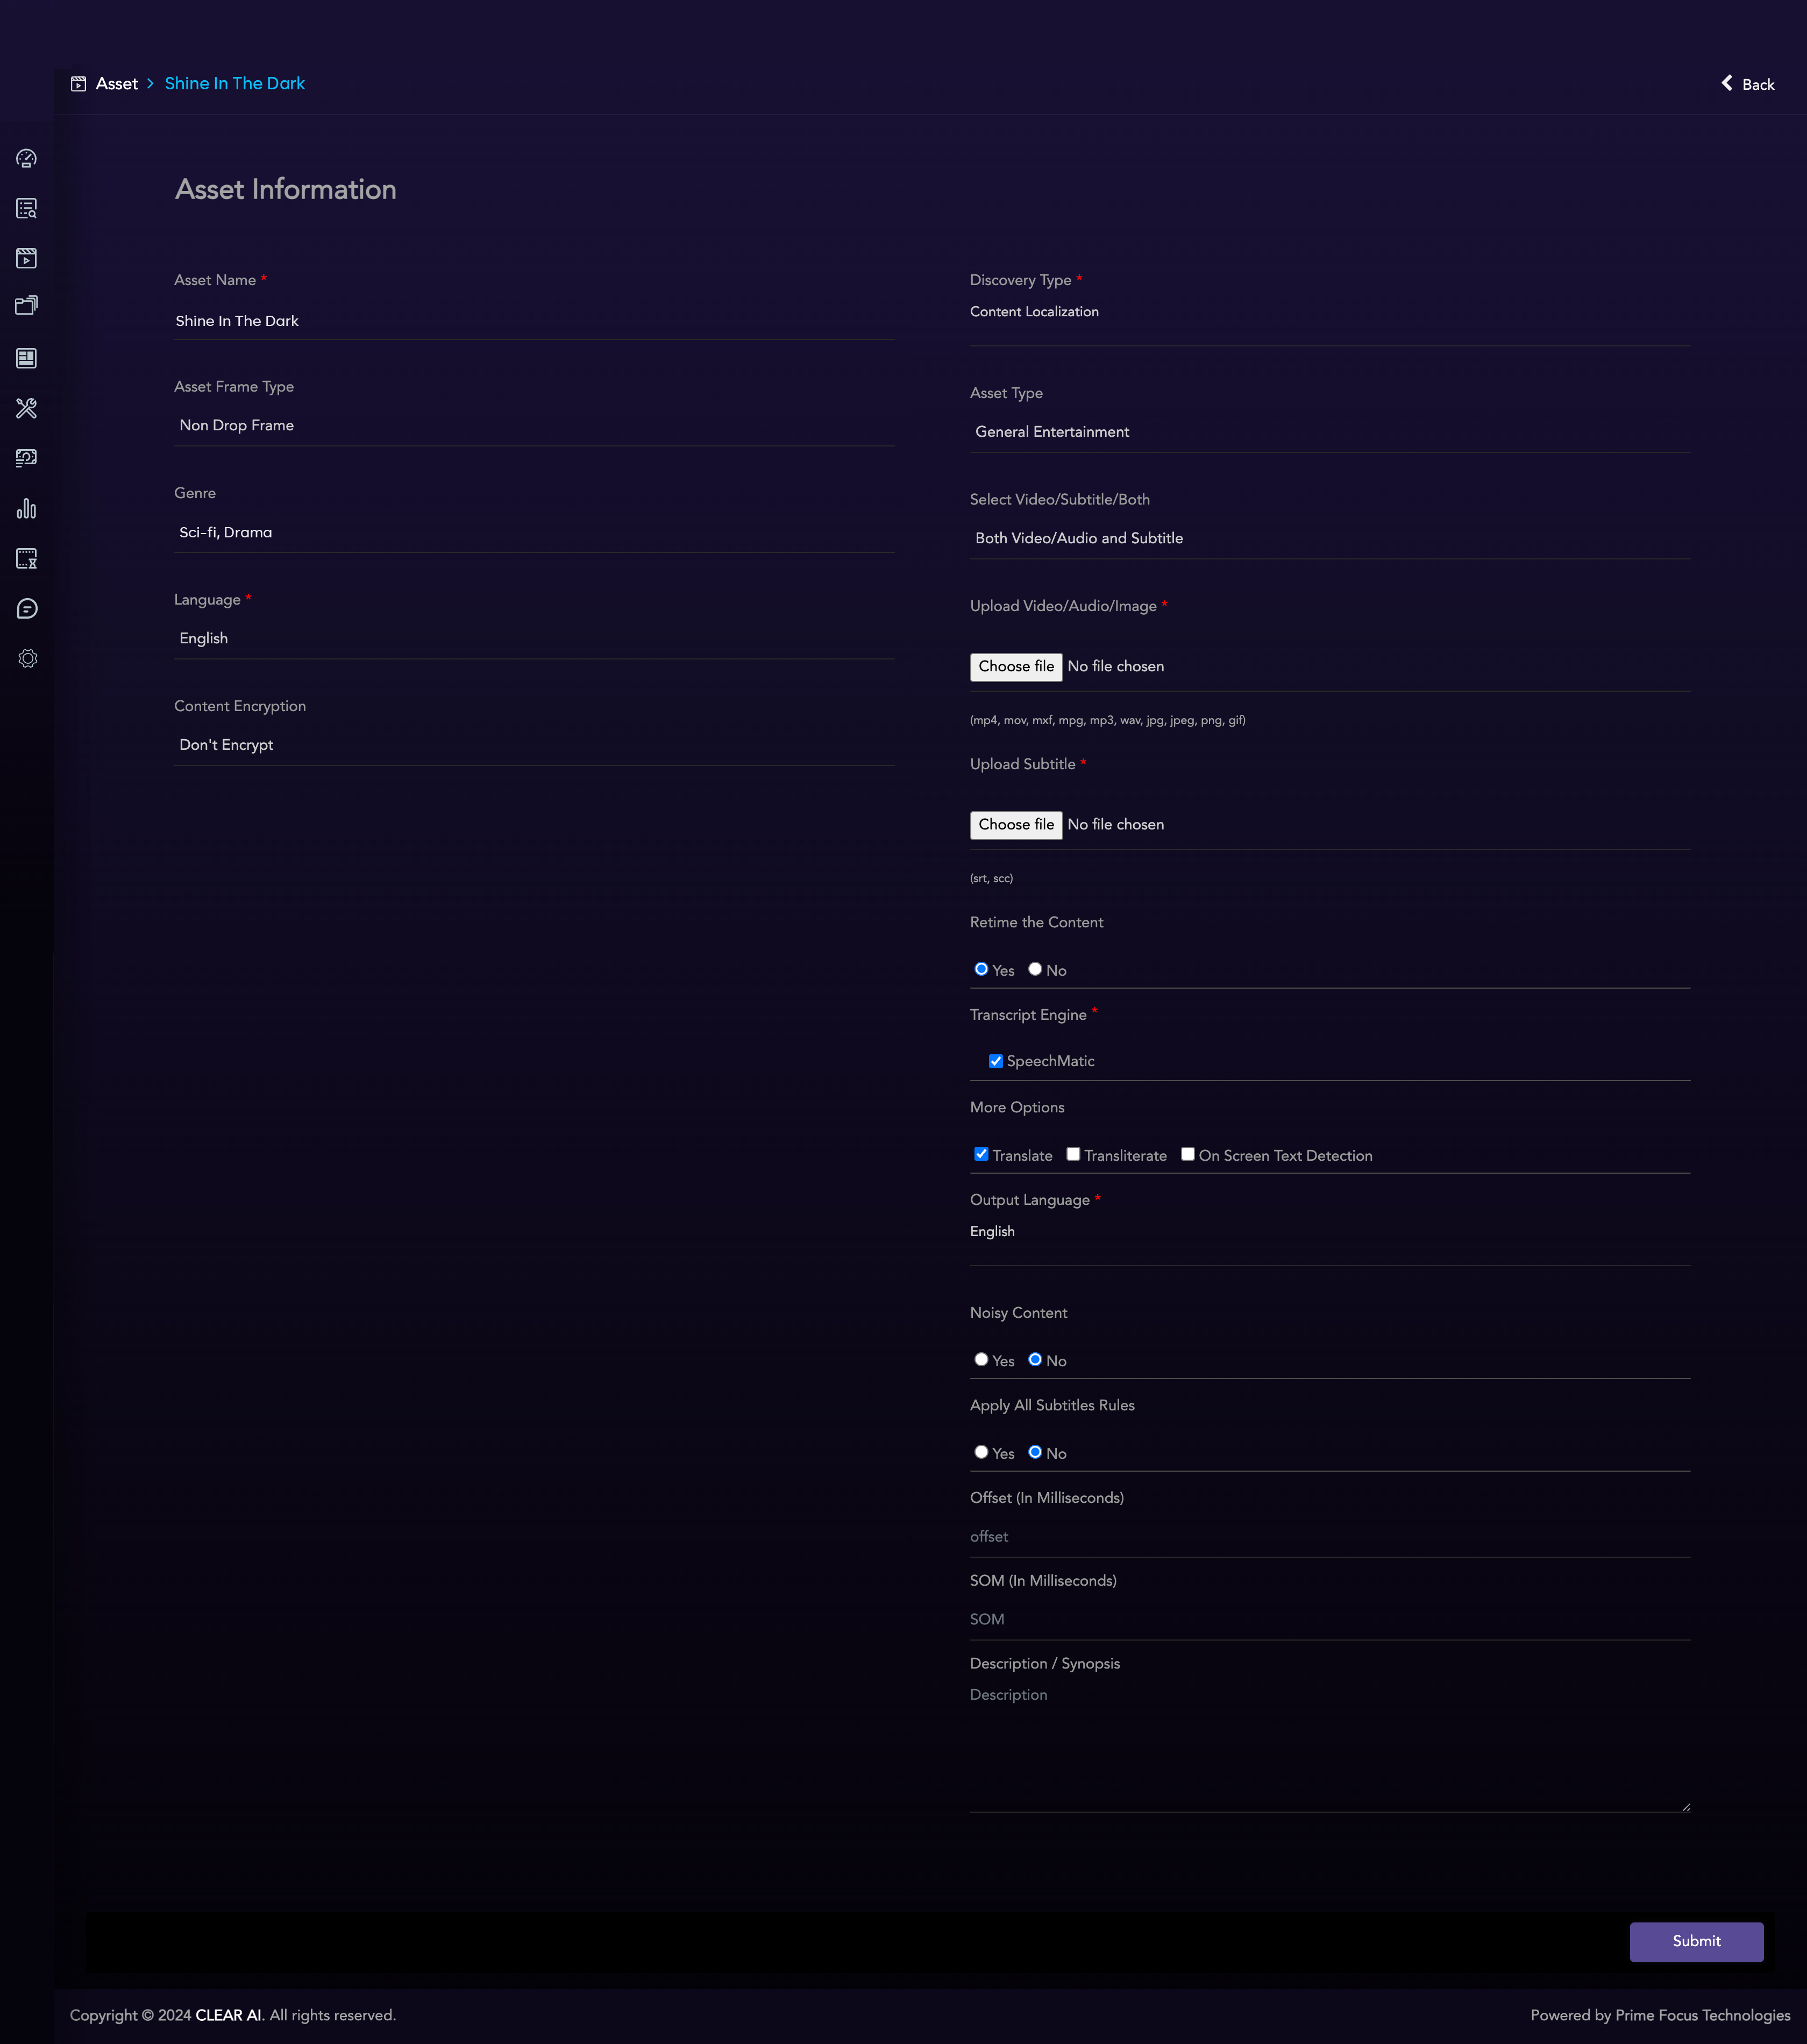The image size is (1807, 2044).
Task: Open the list search icon in sidebar
Action: pos(27,208)
